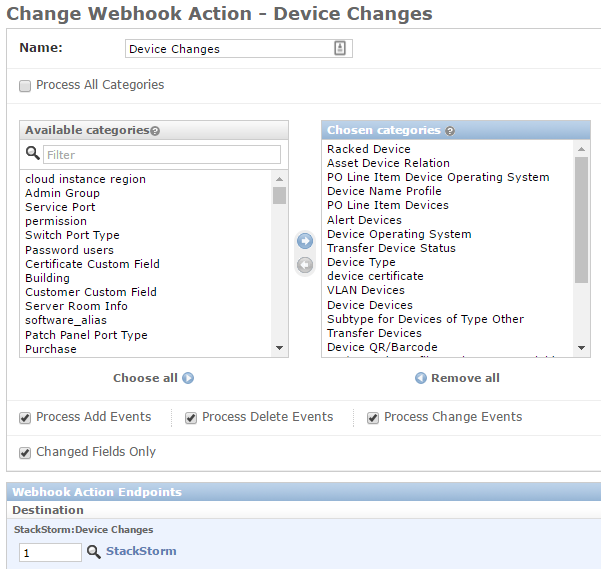Viewport: 601px width, 569px height.
Task: Click the right-arrow add category icon
Action: click(x=305, y=241)
